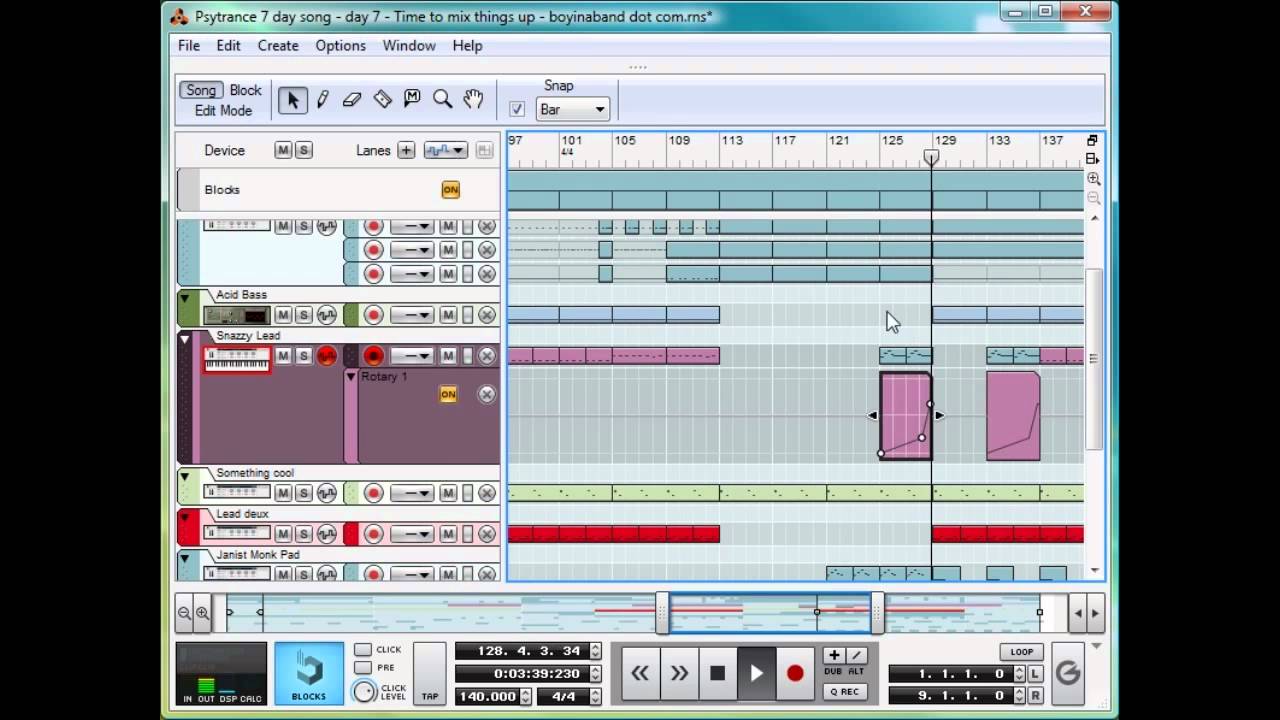Image resolution: width=1280 pixels, height=720 pixels.
Task: Delete the Acid Bass note lane
Action: (487, 315)
